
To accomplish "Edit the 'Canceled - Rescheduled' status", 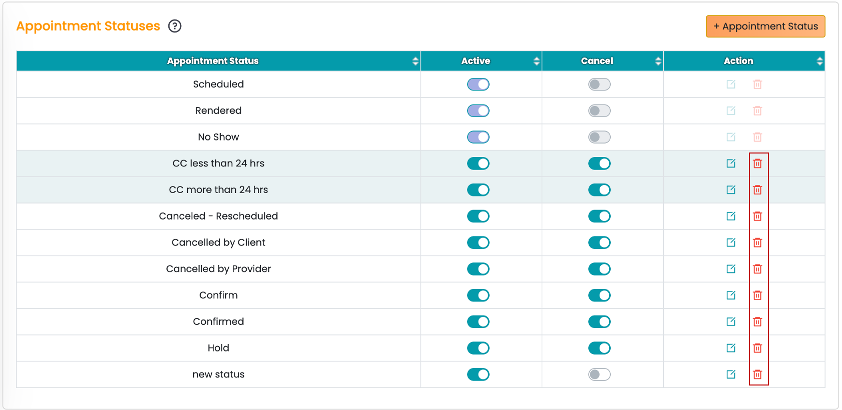I will pos(730,216).
